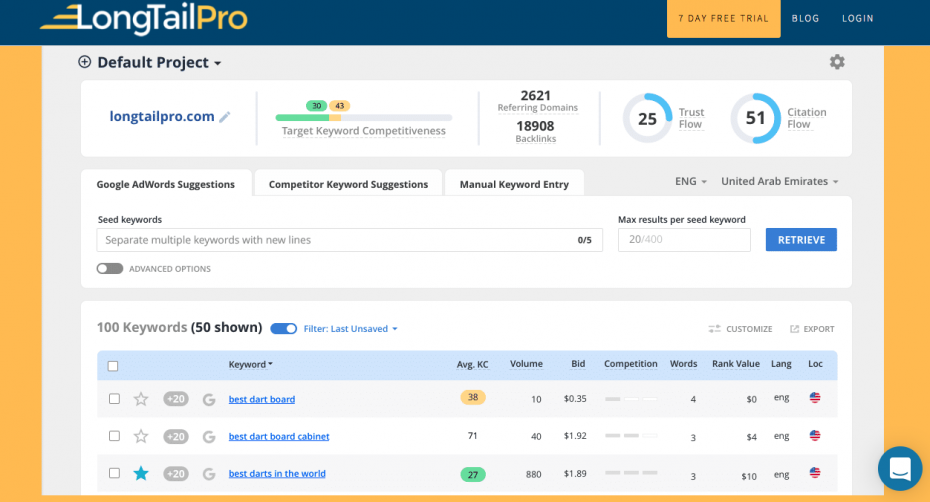Open the chat support bubble
This screenshot has width=930, height=502.
[899, 468]
